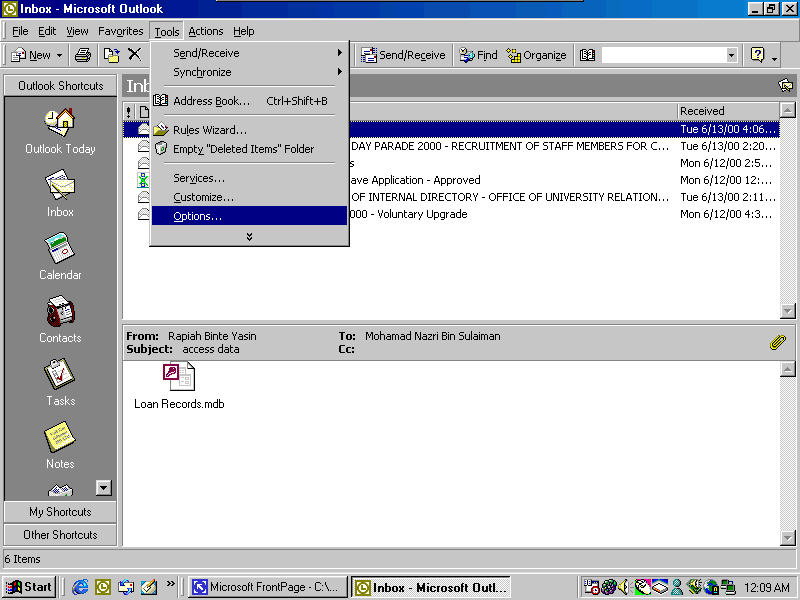Open the toolbar options dropdown arrow
800x600 pixels.
(774, 58)
